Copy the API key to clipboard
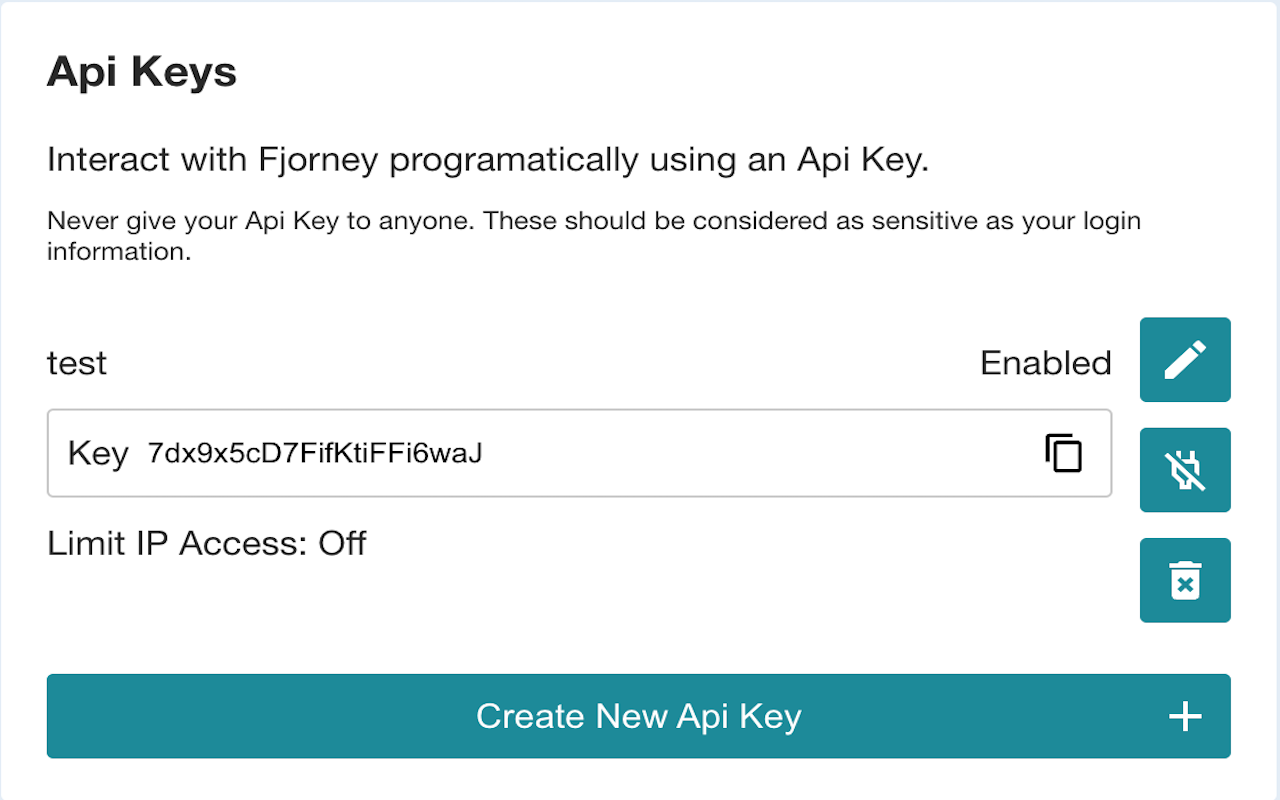This screenshot has height=800, width=1280. [x=1064, y=453]
